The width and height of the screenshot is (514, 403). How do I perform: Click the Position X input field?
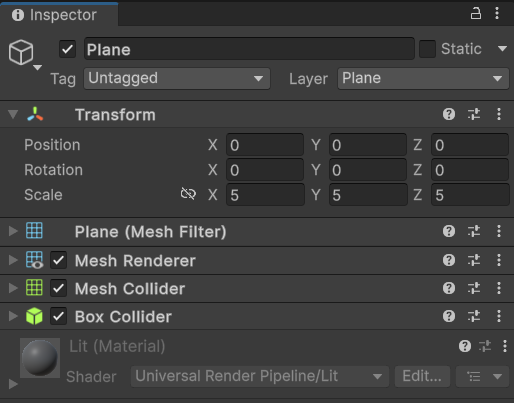[x=265, y=145]
